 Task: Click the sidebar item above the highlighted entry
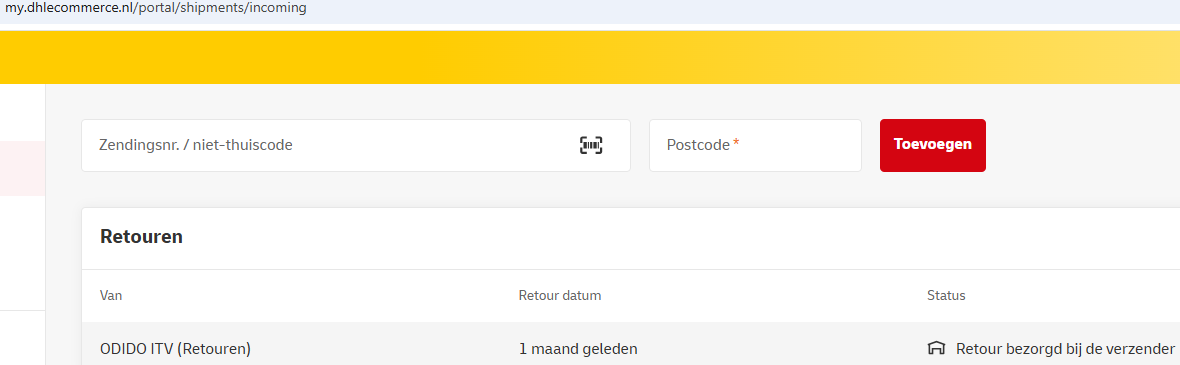point(23,113)
